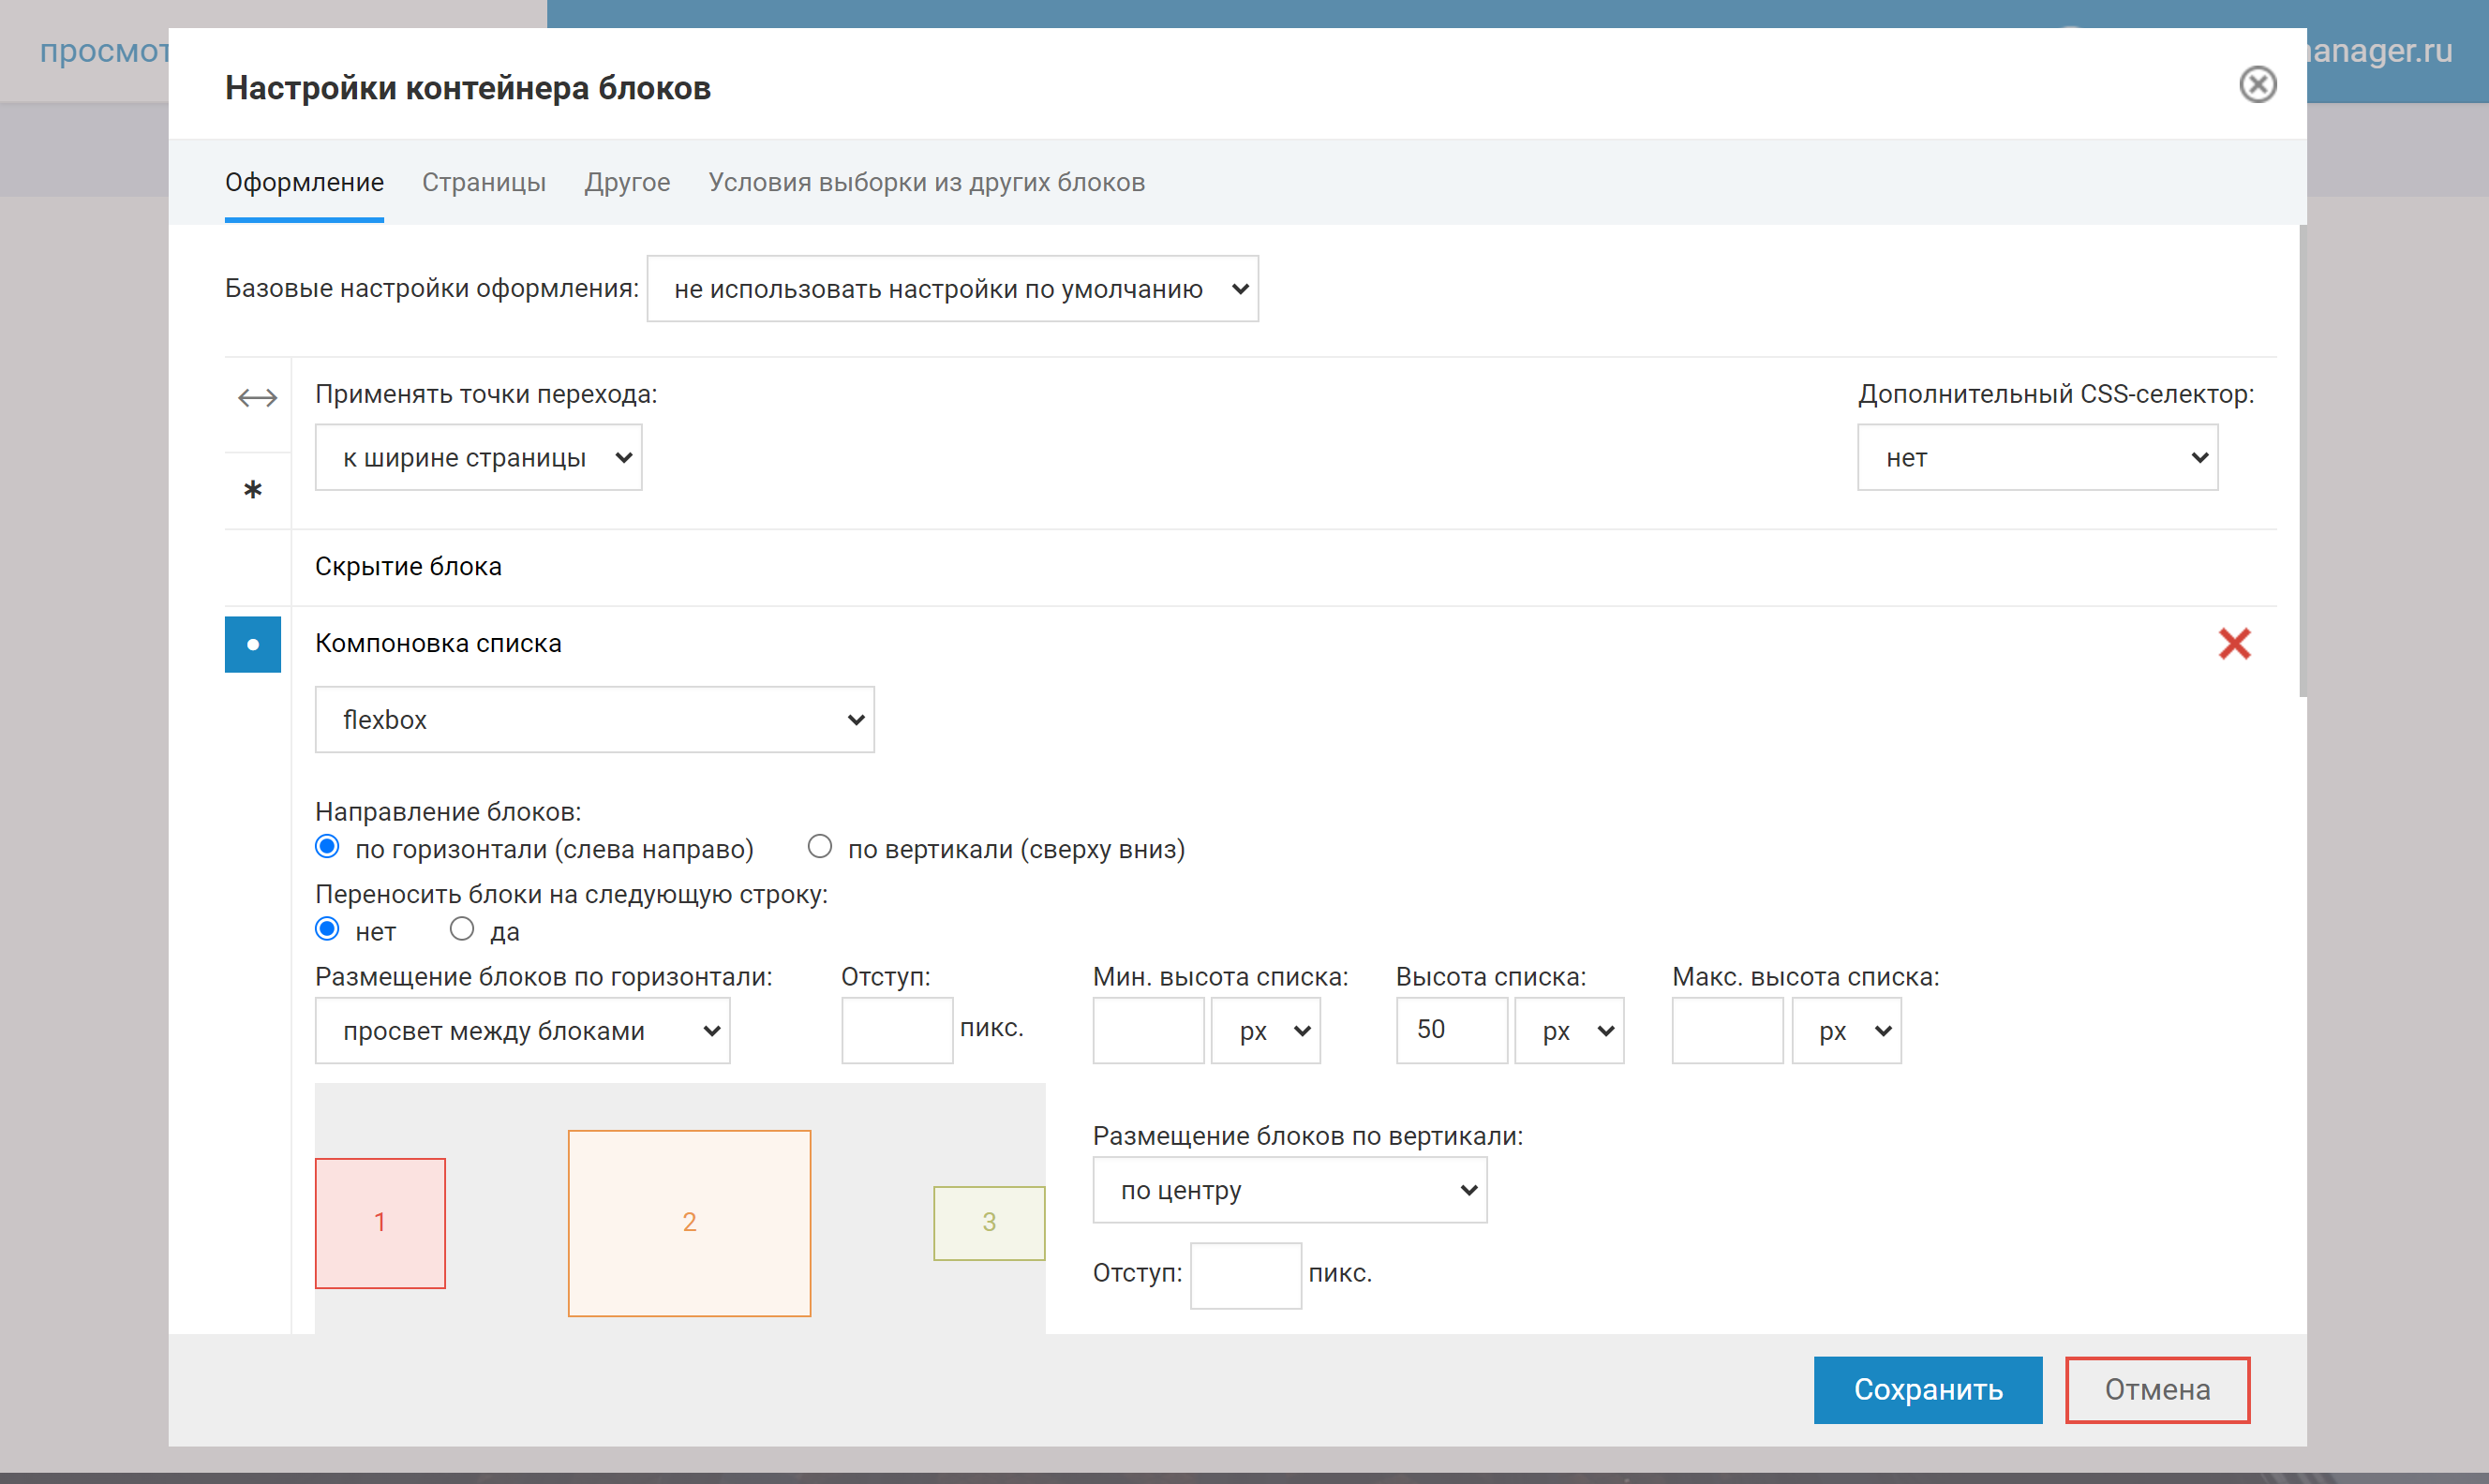Viewport: 2489px width, 1484px height.
Task: Click the Отмена button
Action: tap(2157, 1389)
